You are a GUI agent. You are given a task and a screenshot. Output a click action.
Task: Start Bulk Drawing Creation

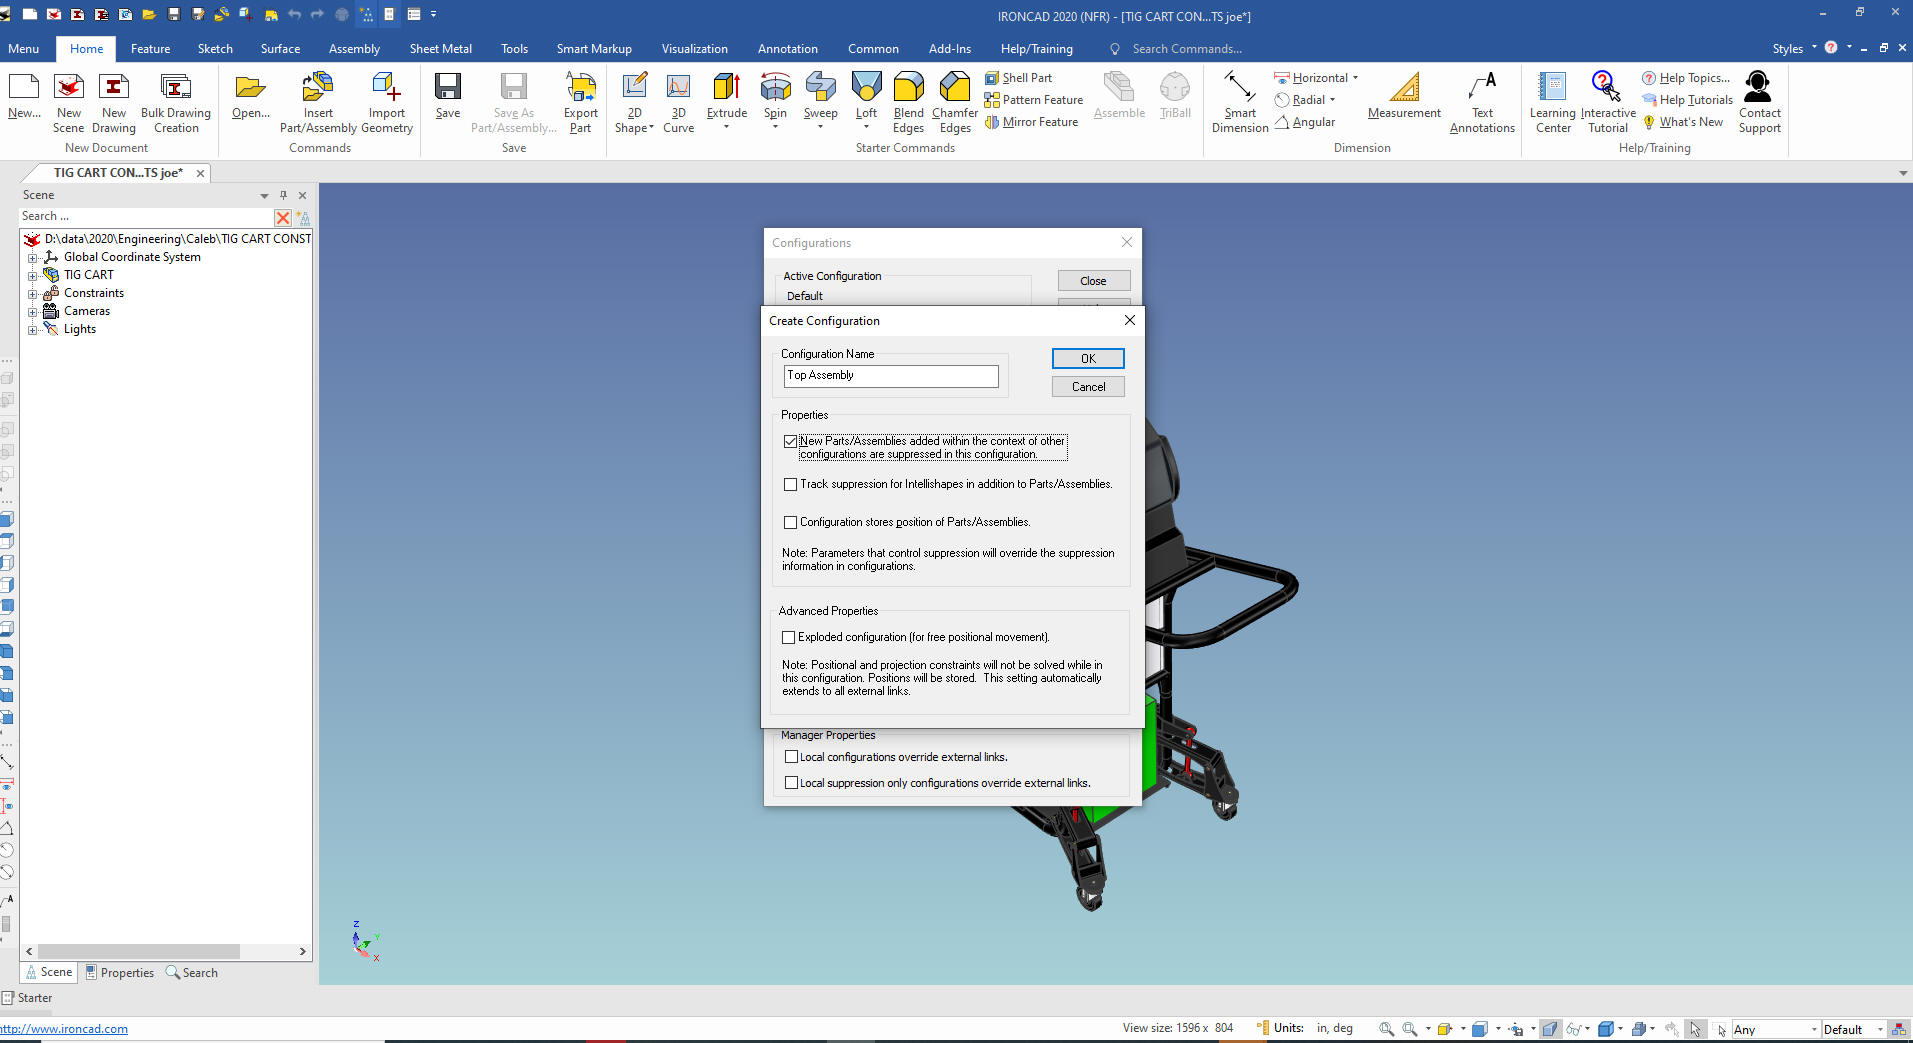[176, 88]
